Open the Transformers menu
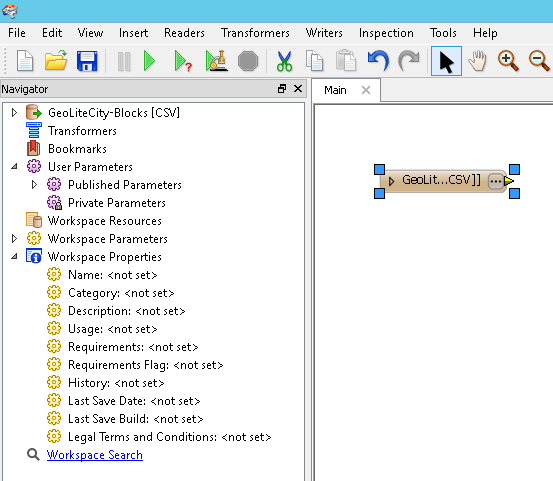This screenshot has height=481, width=553. click(255, 33)
